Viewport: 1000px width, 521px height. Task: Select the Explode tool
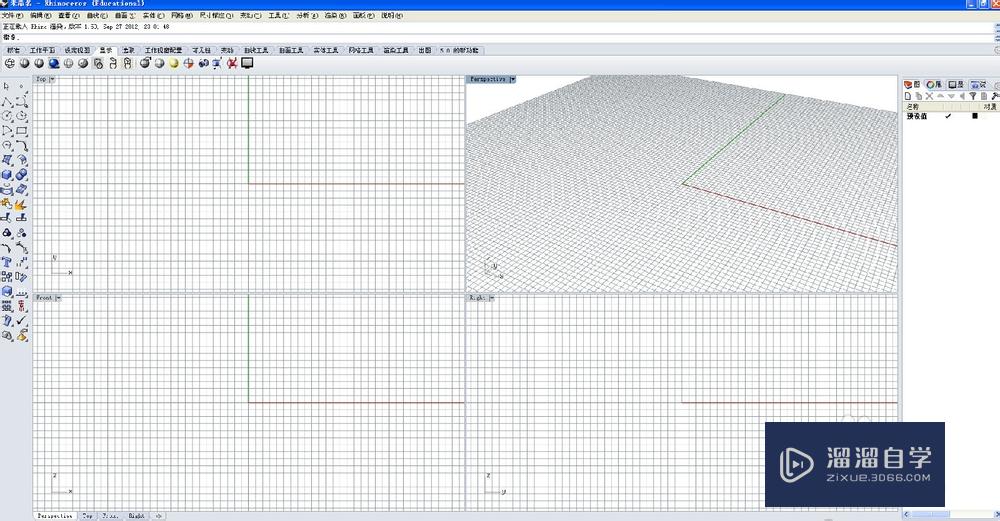pyautogui.click(x=22, y=204)
